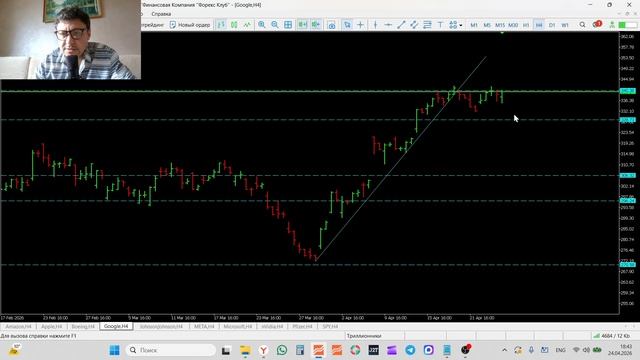Open the Справка help menu
The height and width of the screenshot is (360, 640).
tap(161, 14)
